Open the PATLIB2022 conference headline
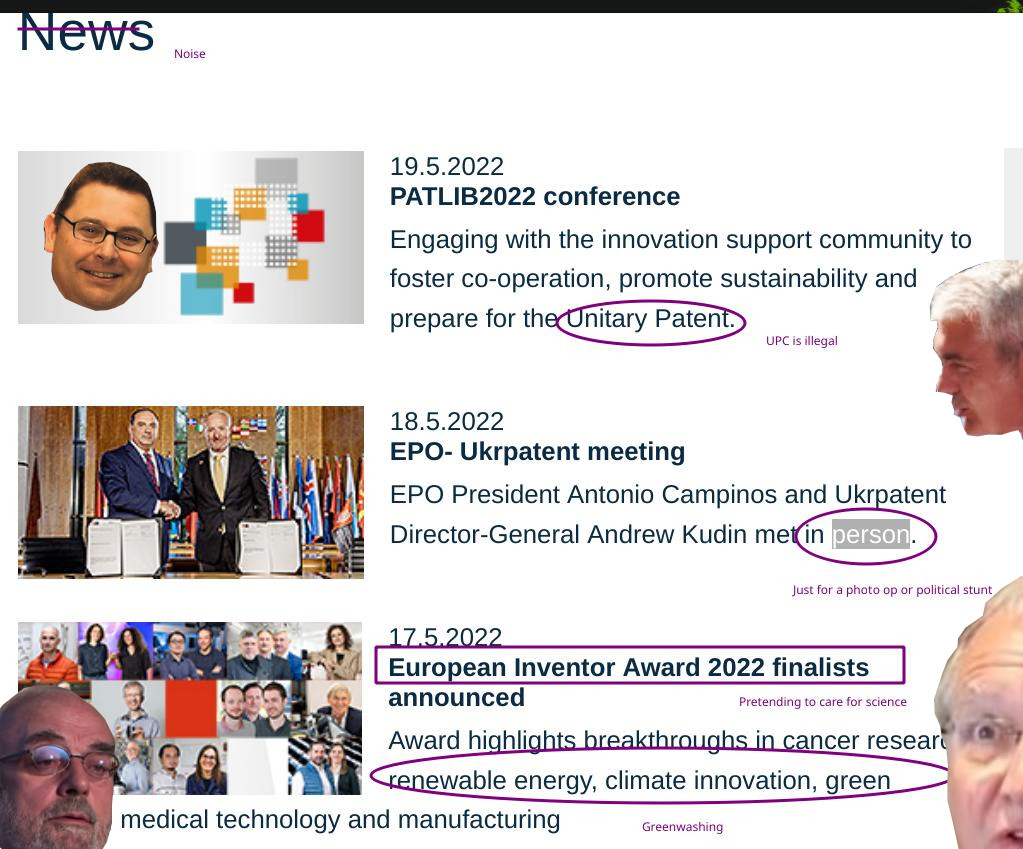The image size is (1023, 849). pyautogui.click(x=534, y=196)
